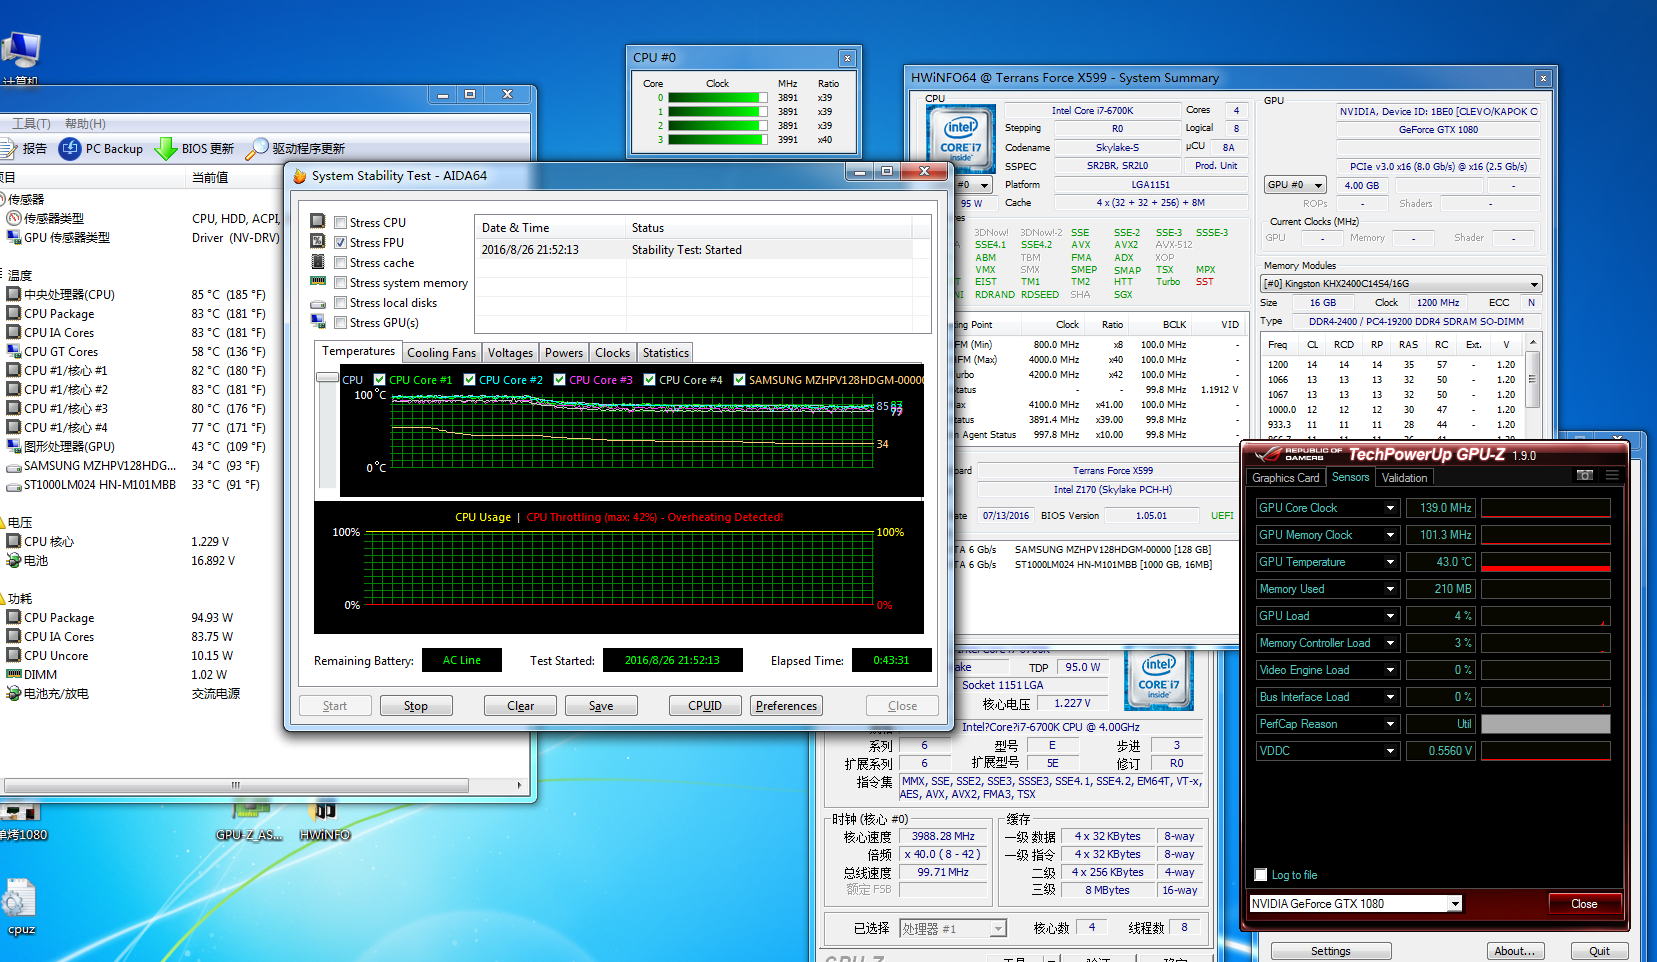The image size is (1657, 962).
Task: Switch to the Statistics tab
Action: click(x=665, y=353)
